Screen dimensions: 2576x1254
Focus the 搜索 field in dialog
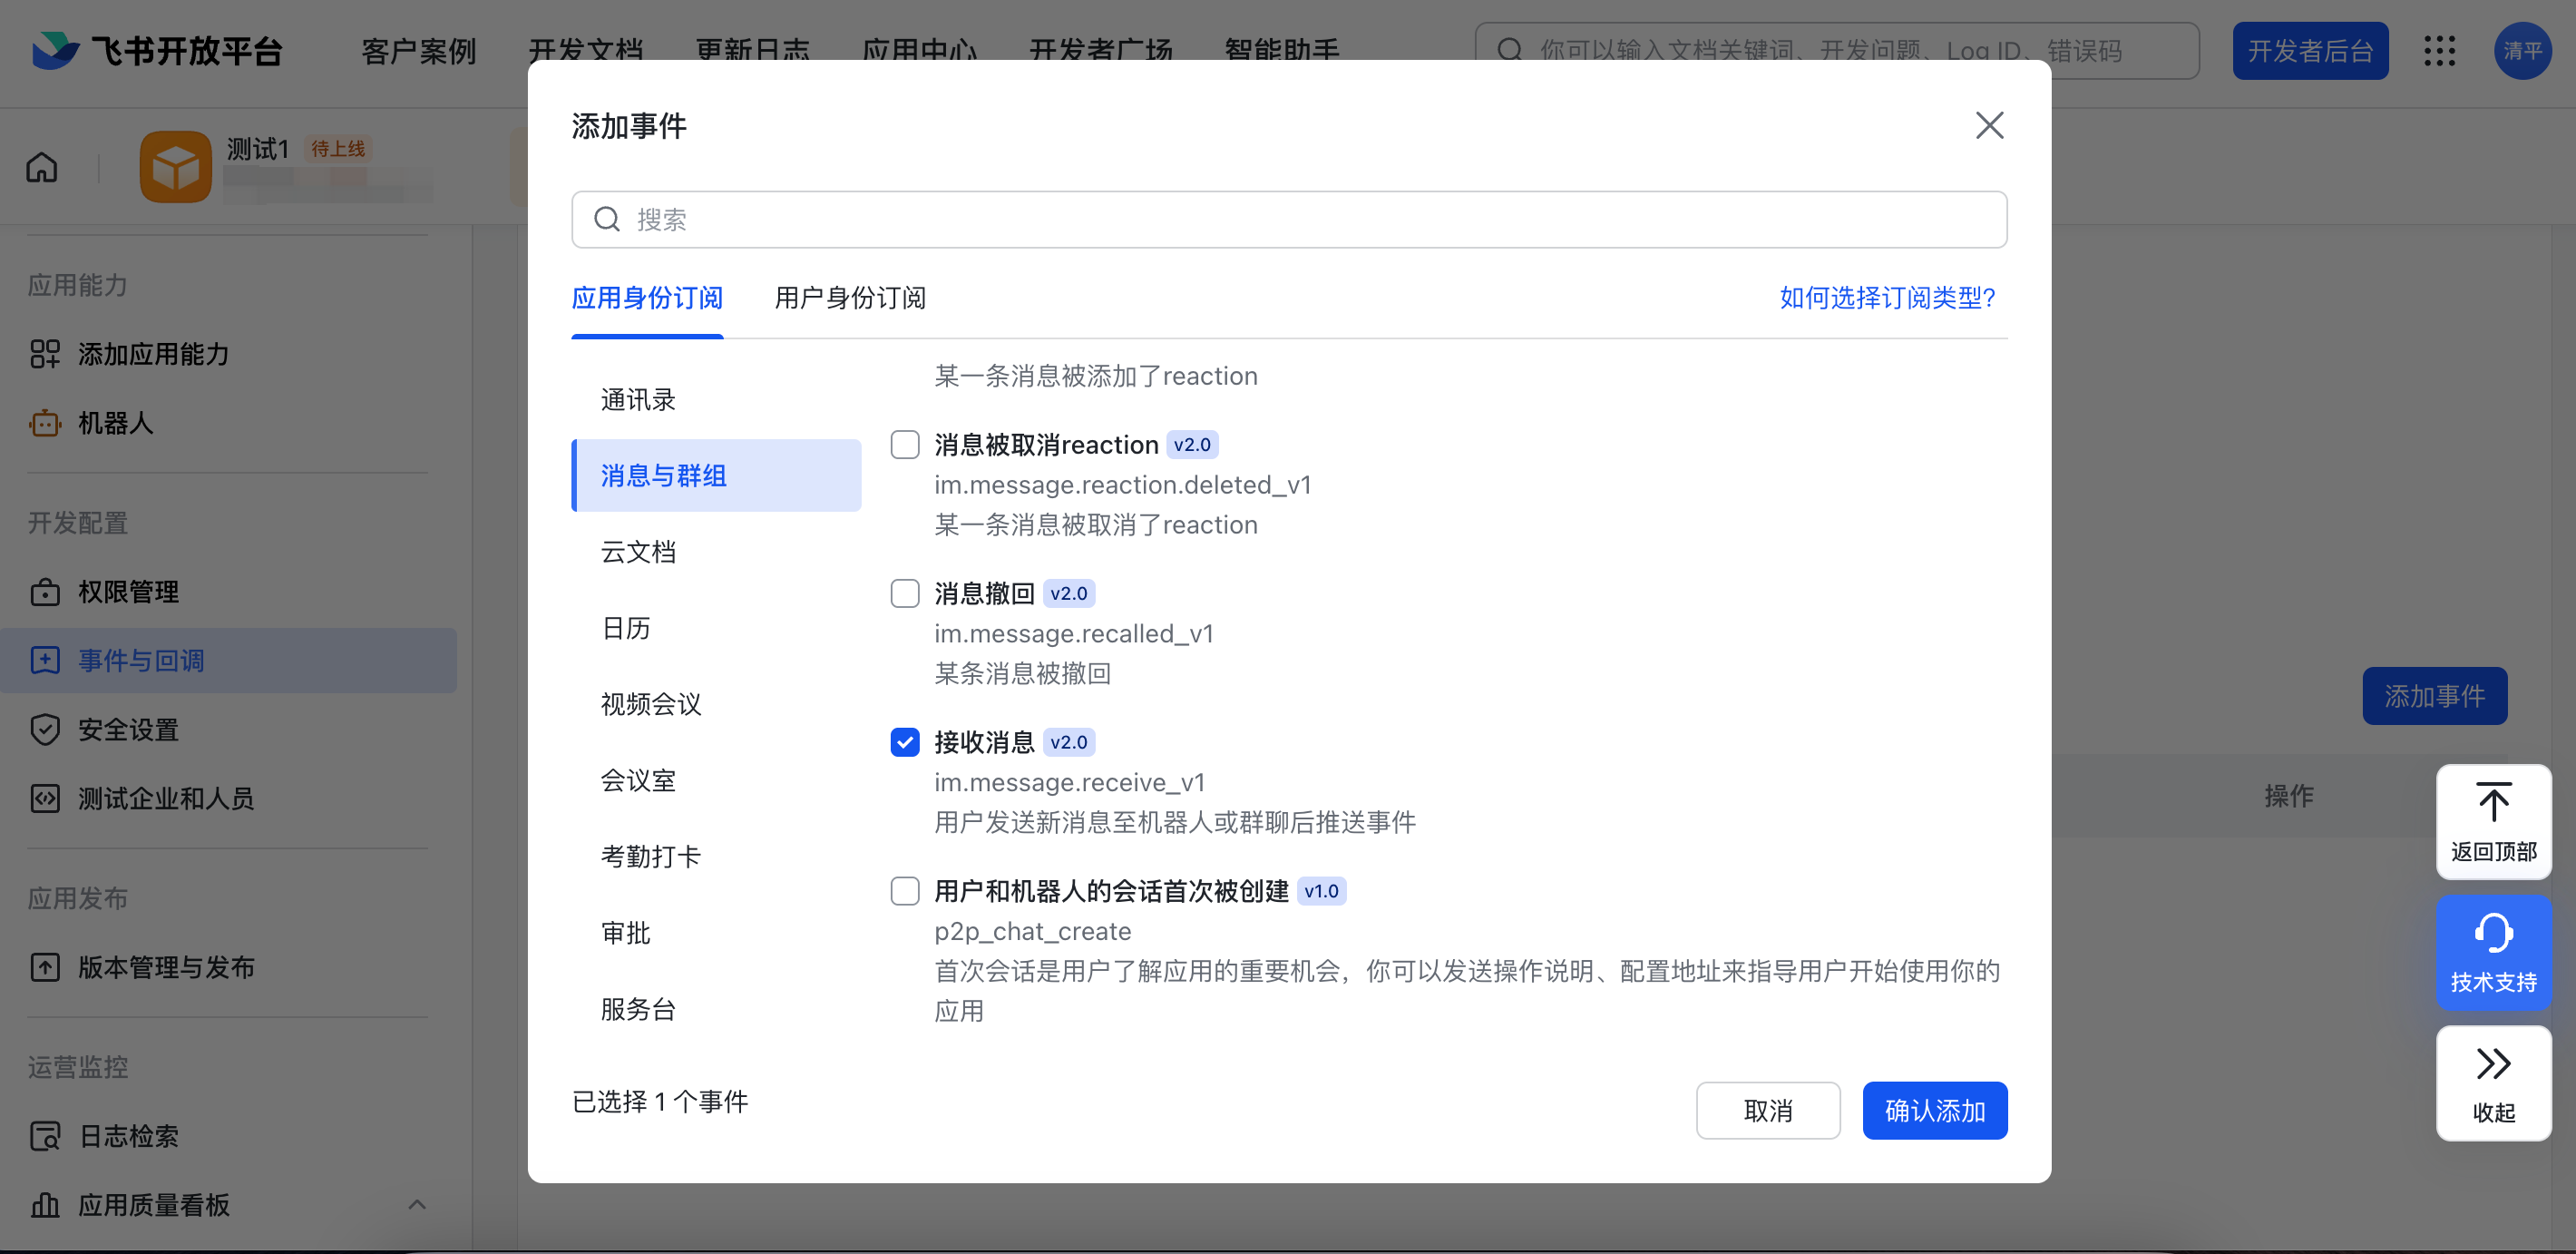click(x=1289, y=220)
